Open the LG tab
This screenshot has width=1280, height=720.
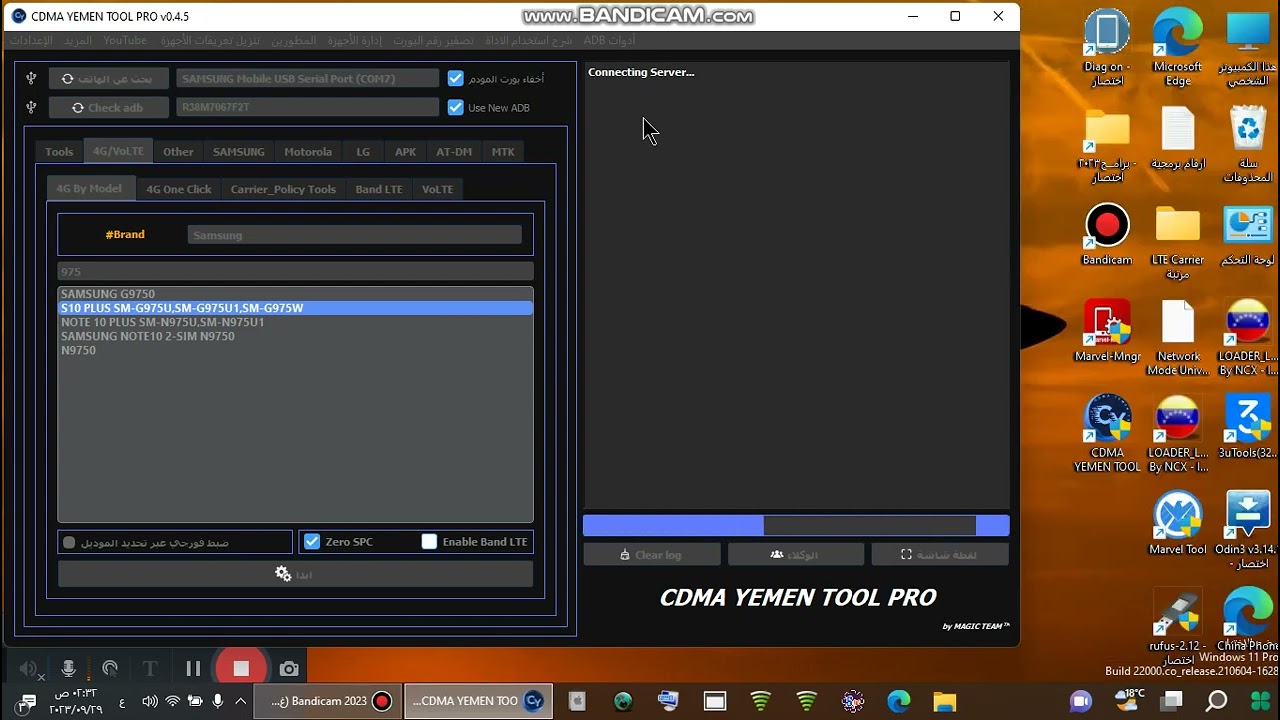click(x=363, y=151)
